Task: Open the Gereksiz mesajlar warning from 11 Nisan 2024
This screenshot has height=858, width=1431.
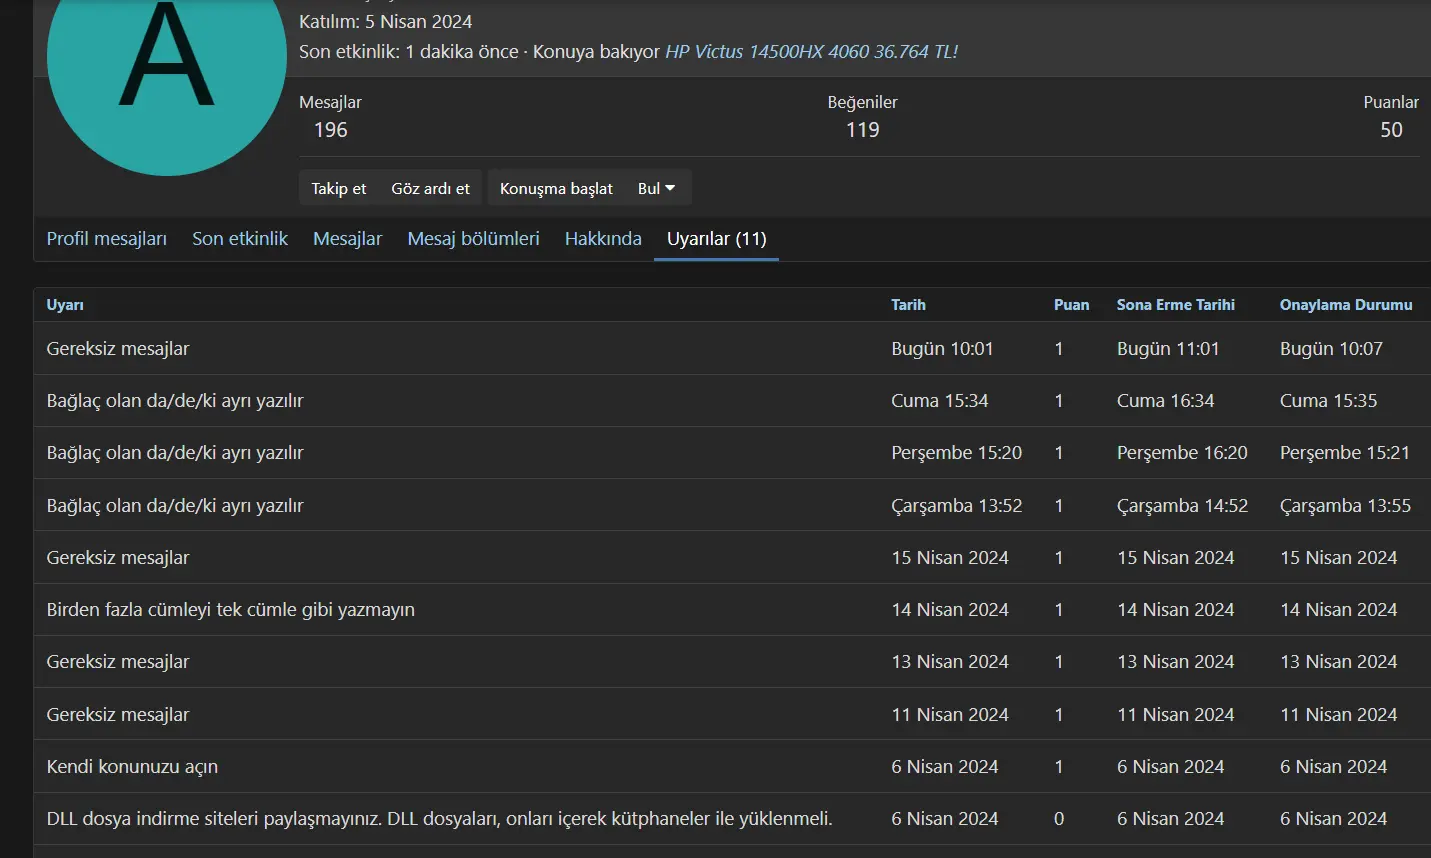Action: pos(118,715)
